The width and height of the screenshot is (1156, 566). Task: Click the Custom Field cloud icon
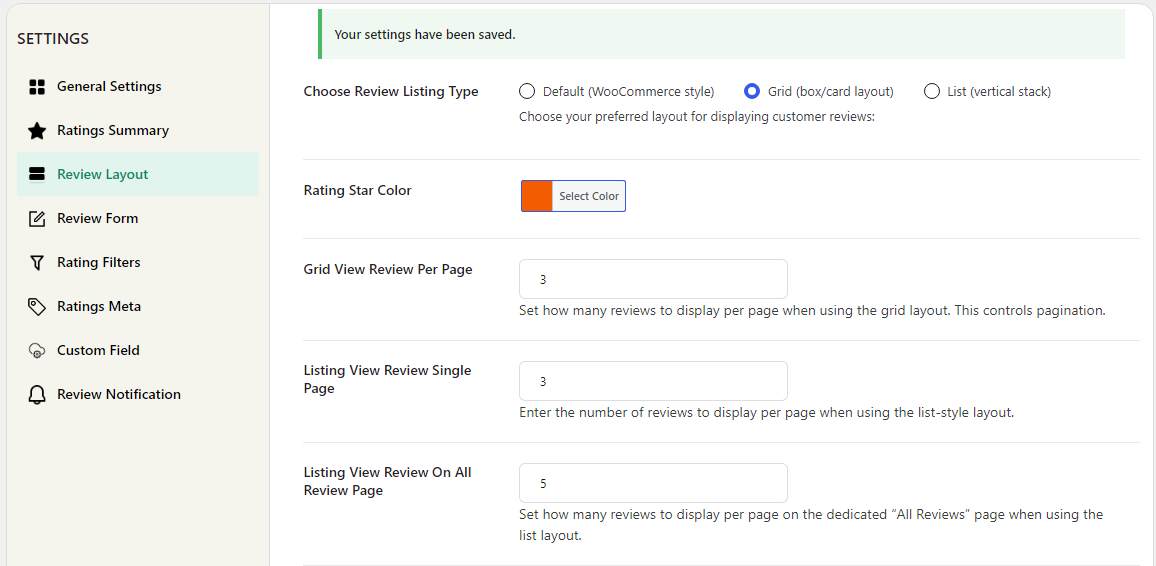(x=37, y=351)
